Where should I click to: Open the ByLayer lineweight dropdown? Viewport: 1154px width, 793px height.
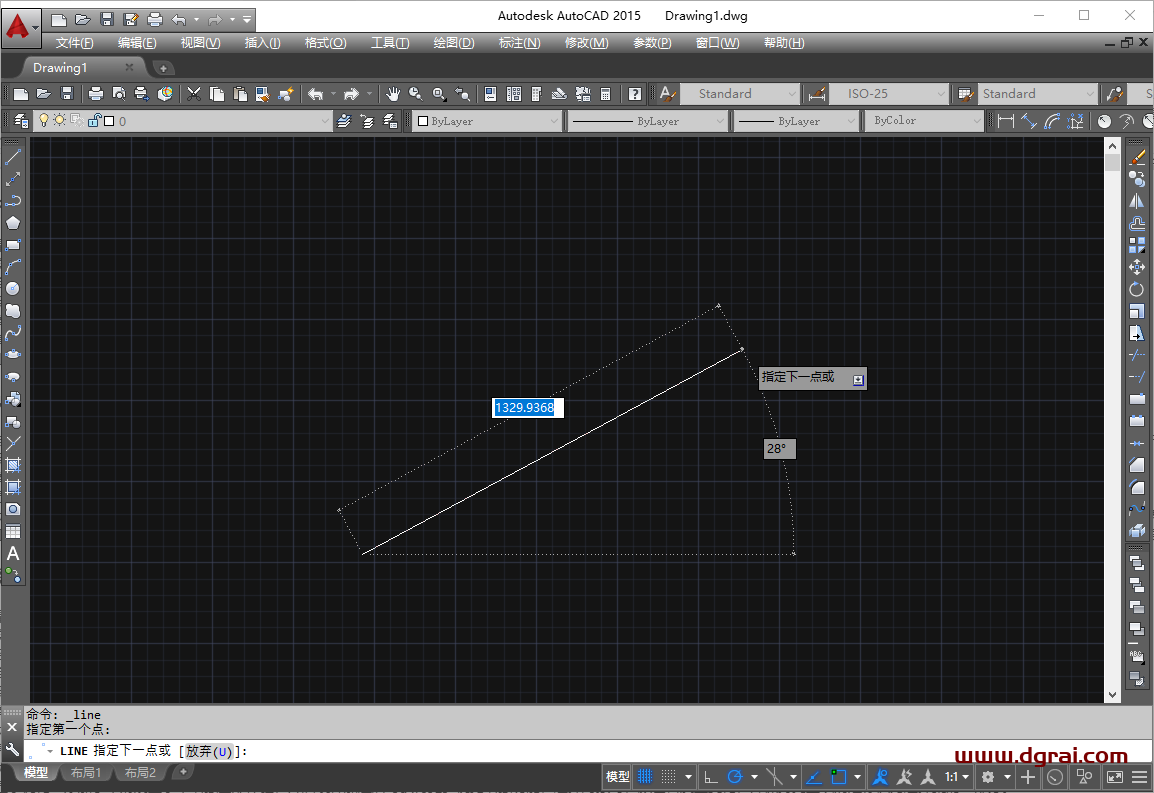pos(851,121)
